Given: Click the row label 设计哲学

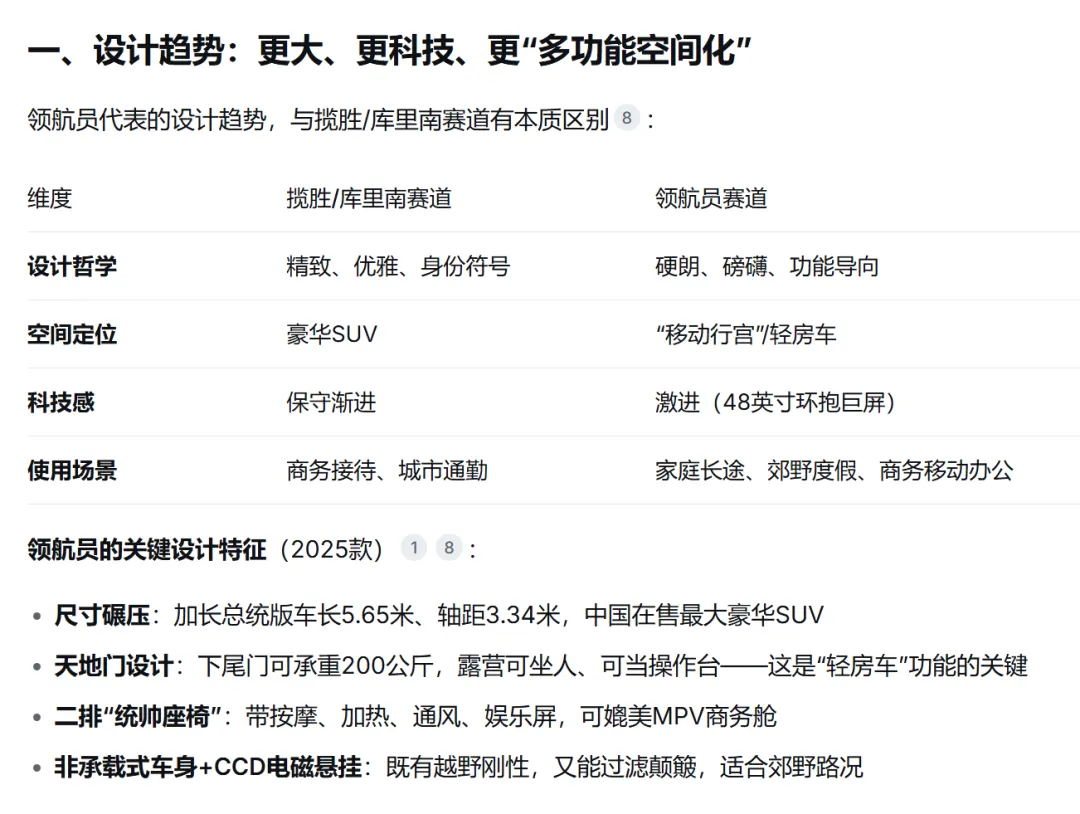Looking at the screenshot, I should click(72, 266).
